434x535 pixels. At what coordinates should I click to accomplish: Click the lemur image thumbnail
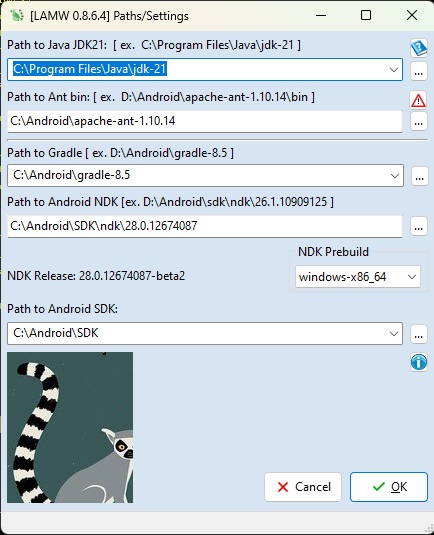[x=70, y=428]
